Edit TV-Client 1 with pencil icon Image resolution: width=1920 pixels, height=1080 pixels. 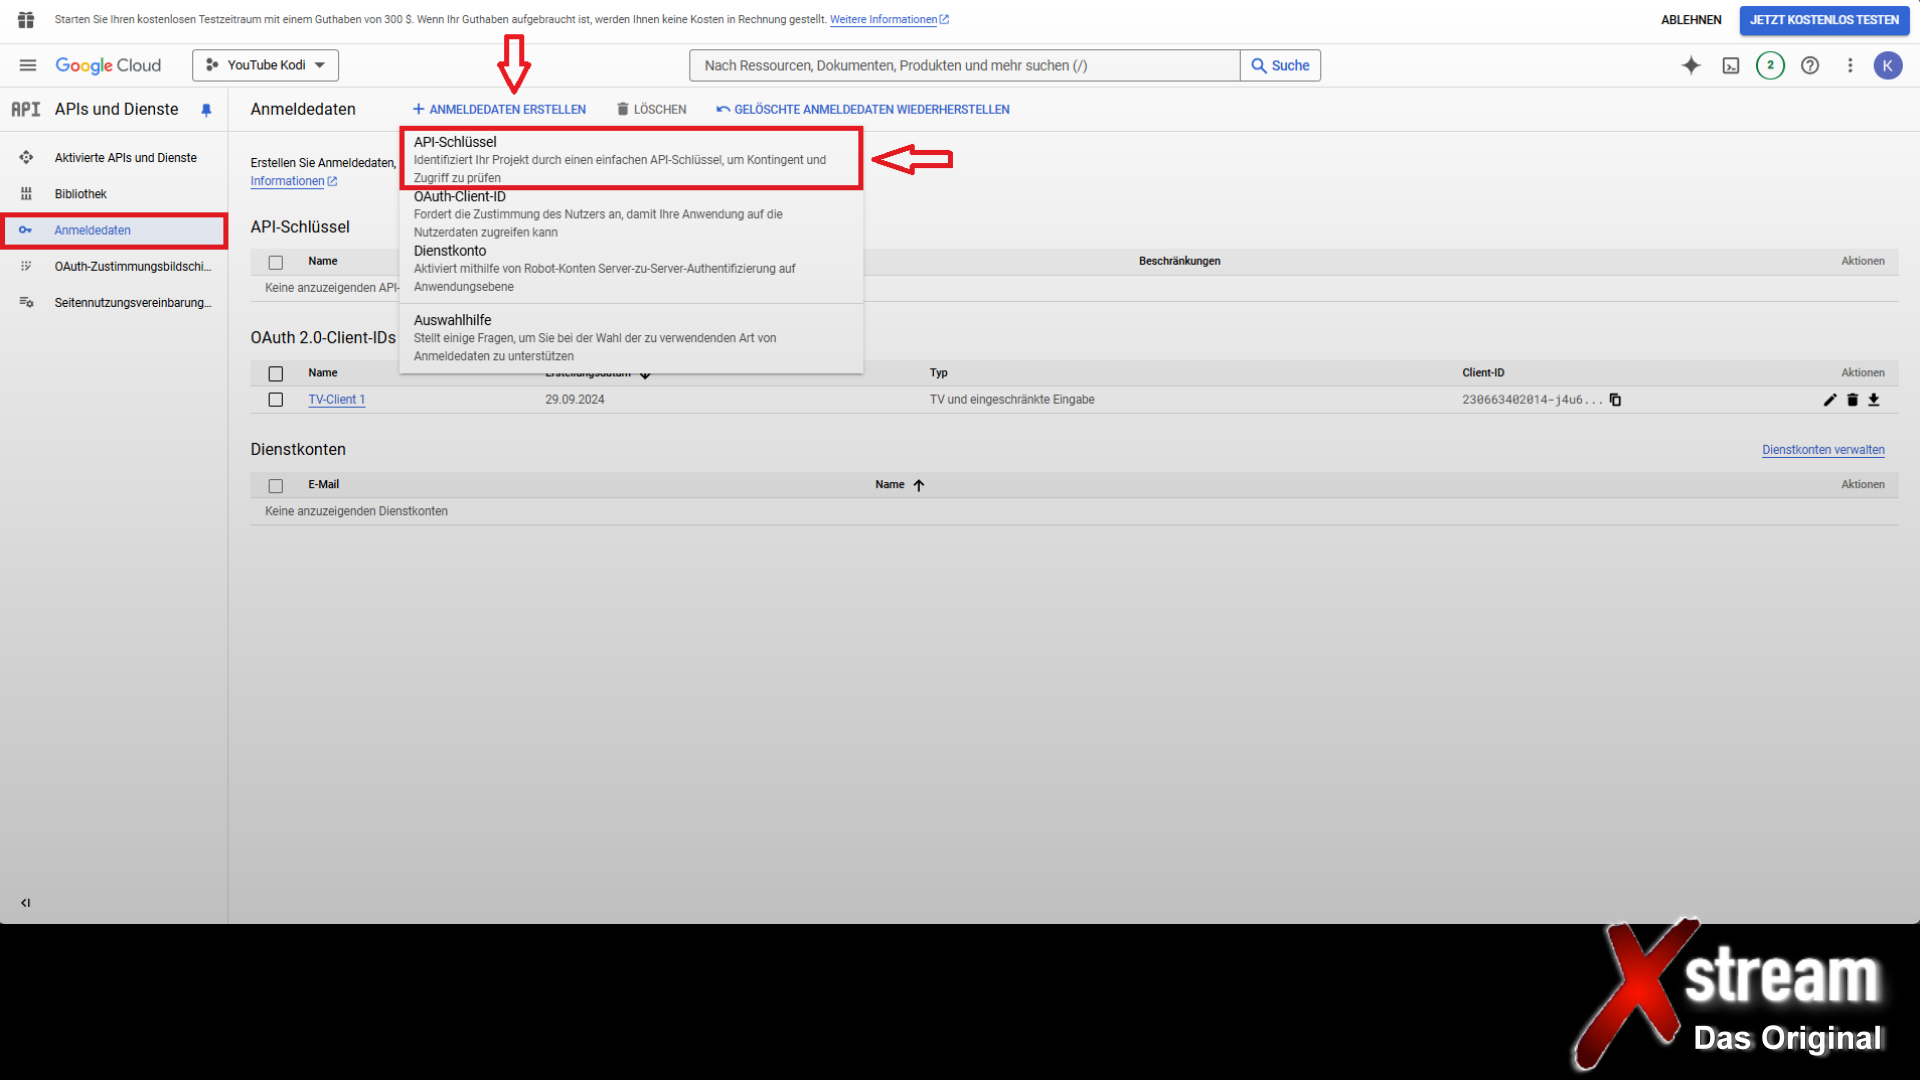[x=1830, y=400]
